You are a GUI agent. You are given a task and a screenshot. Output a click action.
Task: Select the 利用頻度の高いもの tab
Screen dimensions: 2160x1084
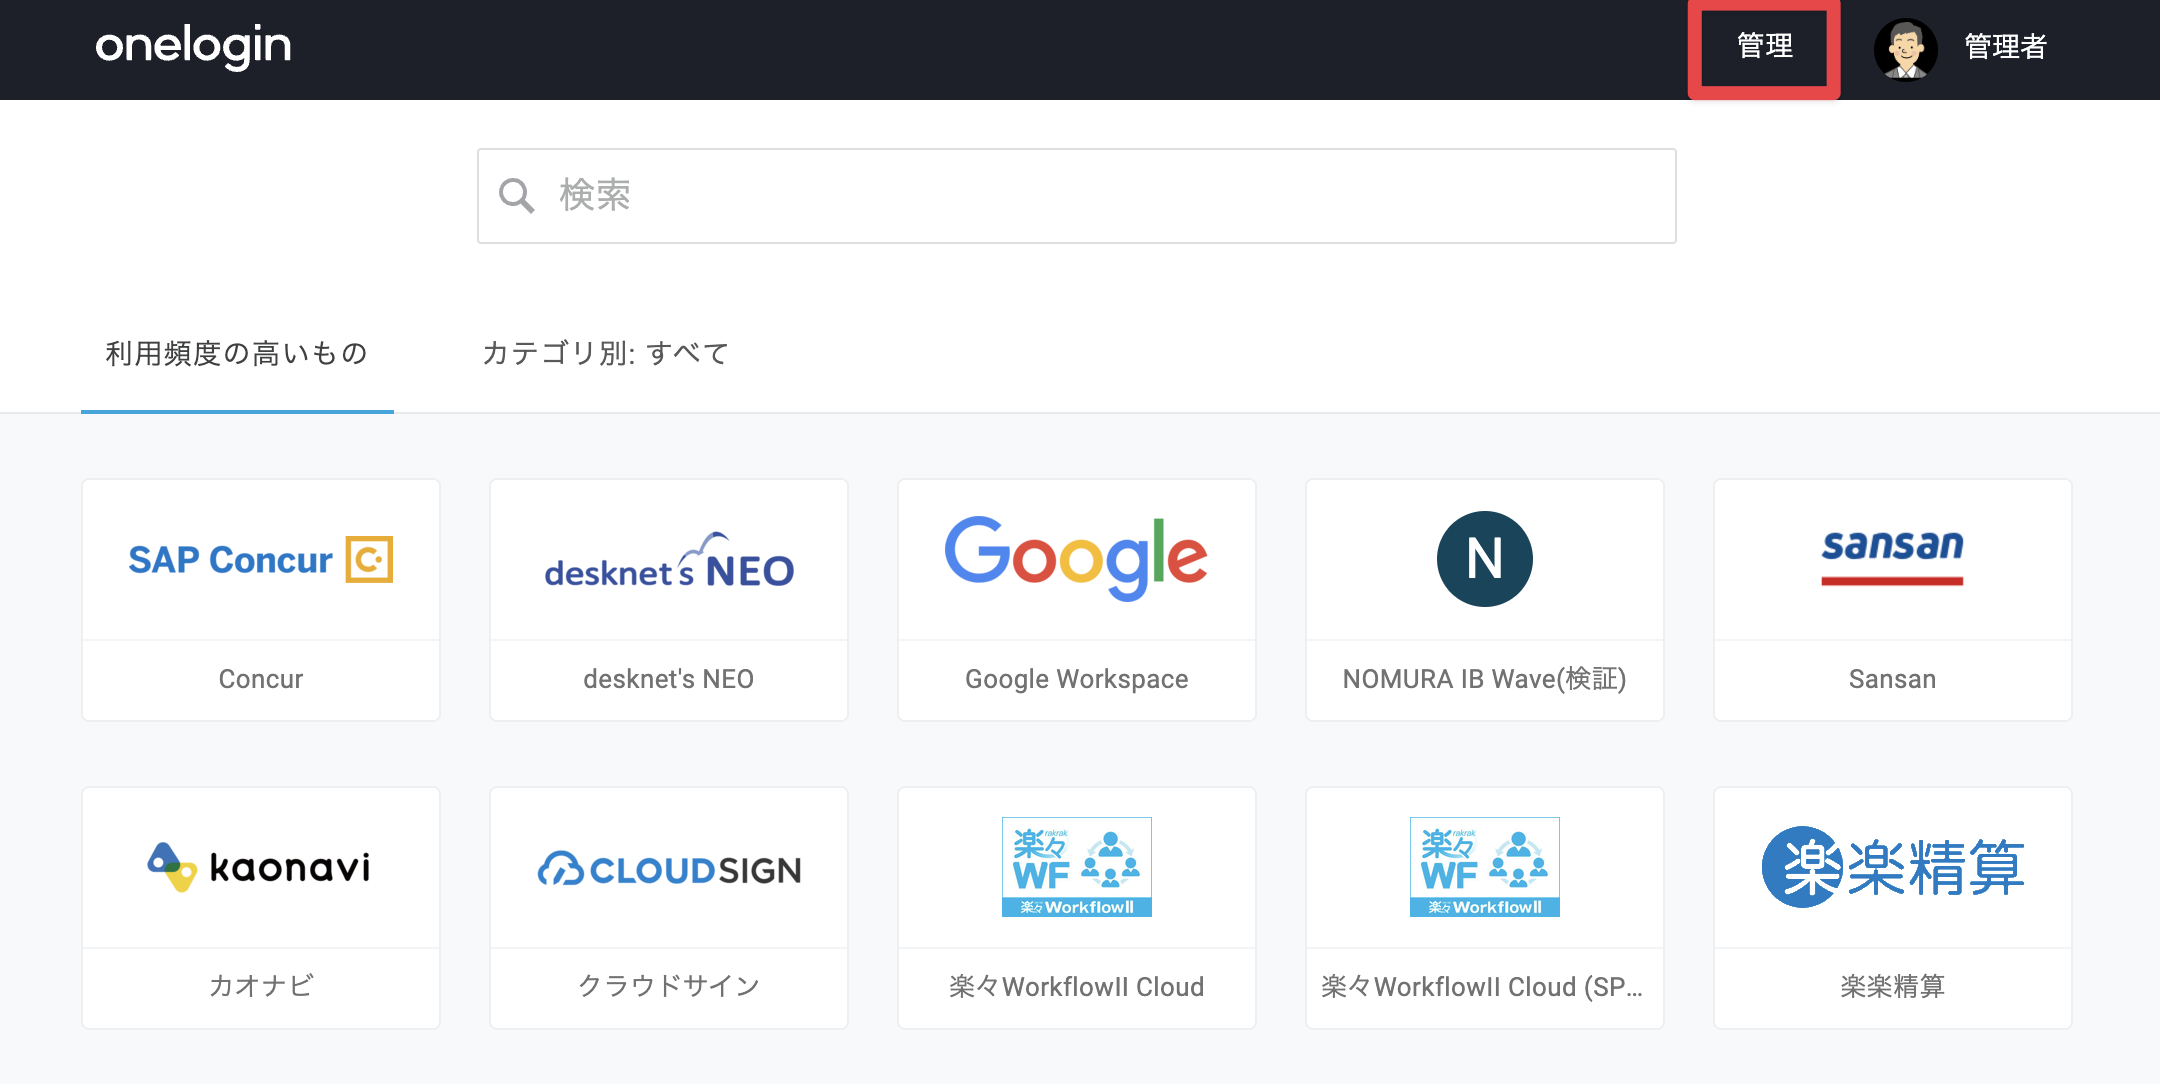click(x=237, y=353)
